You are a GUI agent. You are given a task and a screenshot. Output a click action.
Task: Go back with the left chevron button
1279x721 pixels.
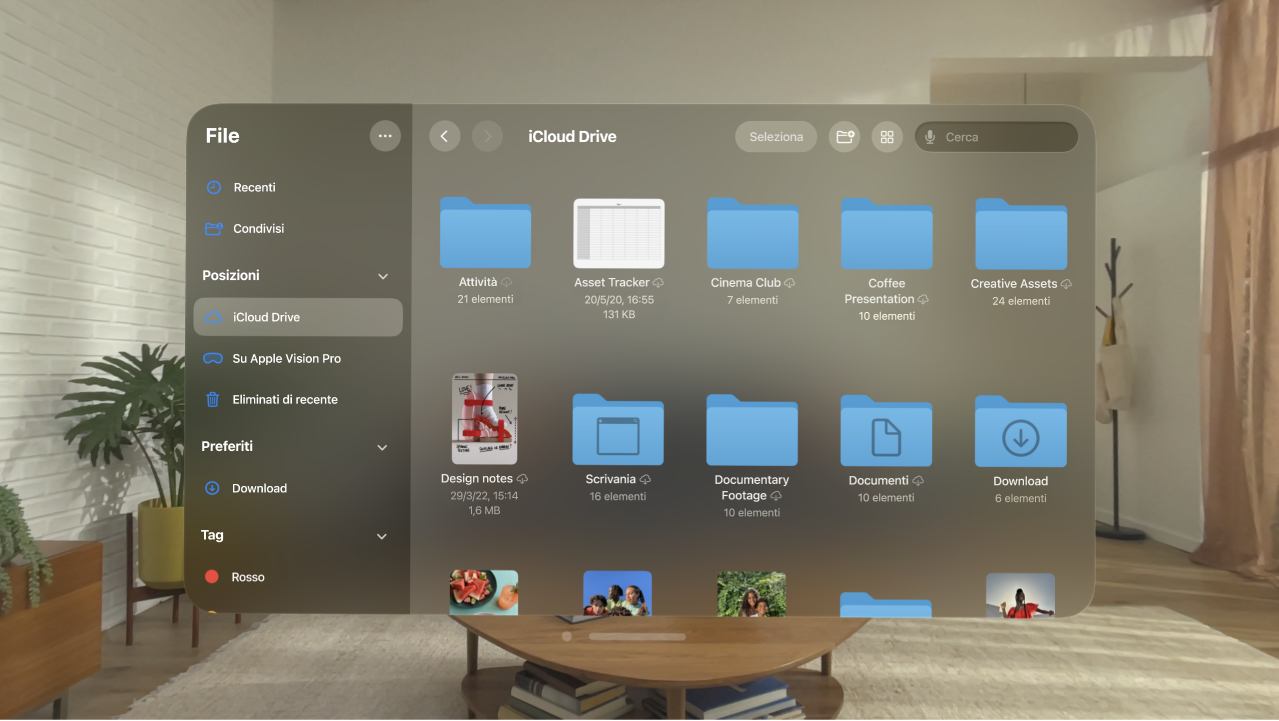(445, 137)
